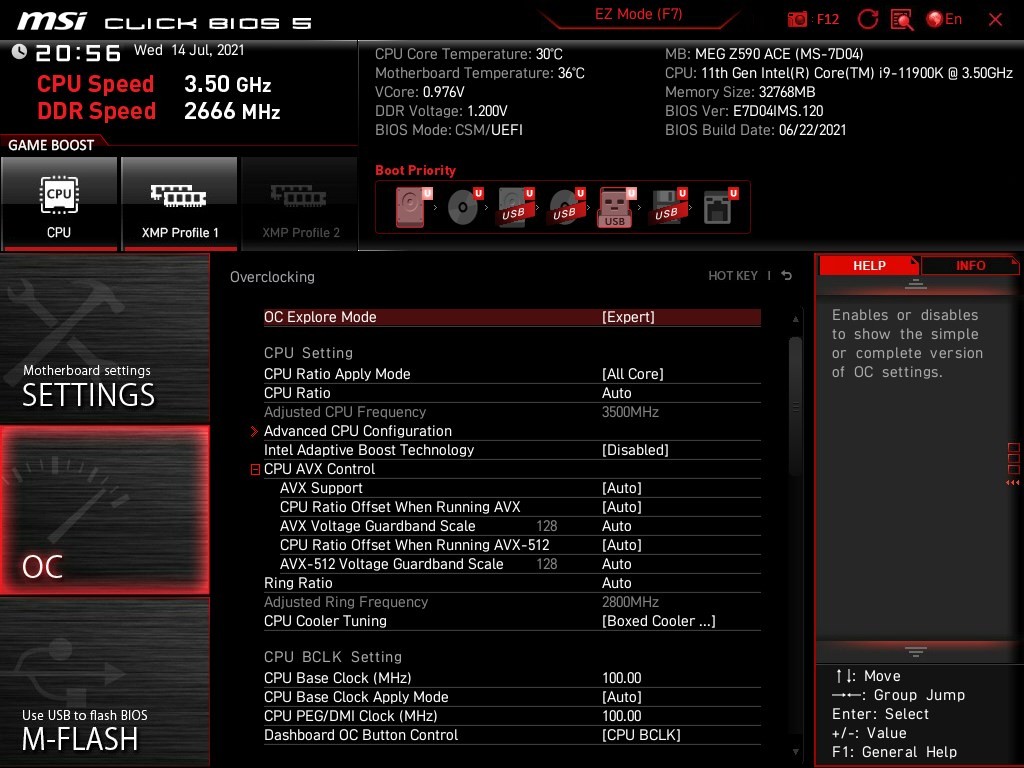This screenshot has height=768, width=1024.
Task: Take a screenshot with the F12 camera icon
Action: (798, 19)
